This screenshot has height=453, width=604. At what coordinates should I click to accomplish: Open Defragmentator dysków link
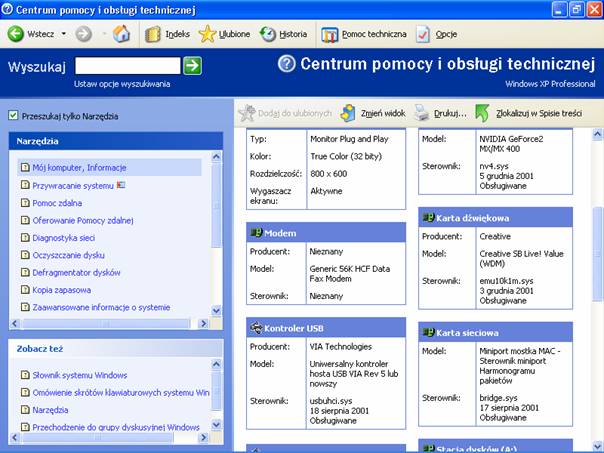click(x=76, y=272)
